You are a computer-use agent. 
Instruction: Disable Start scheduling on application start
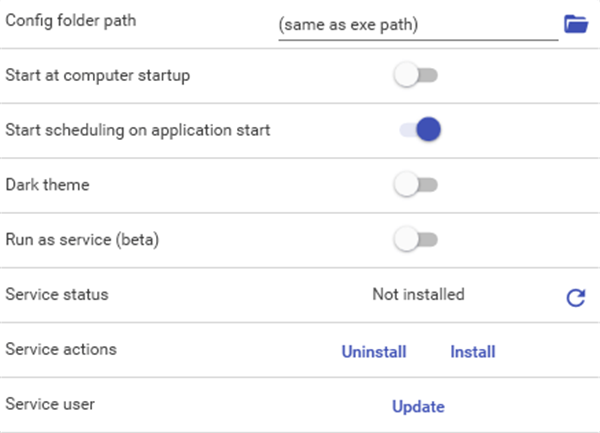tap(418, 130)
